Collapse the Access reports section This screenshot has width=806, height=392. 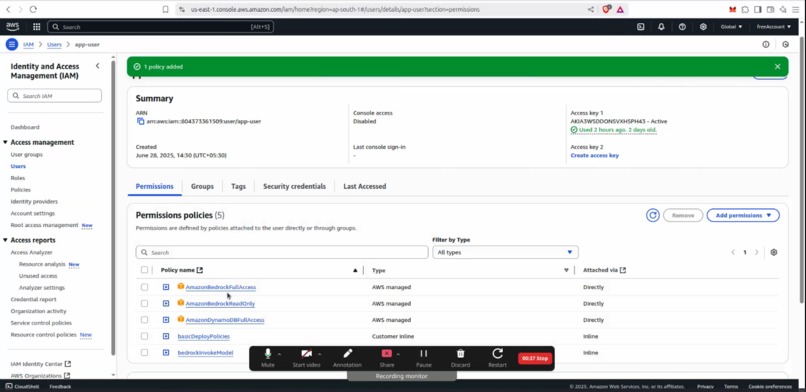coord(6,240)
